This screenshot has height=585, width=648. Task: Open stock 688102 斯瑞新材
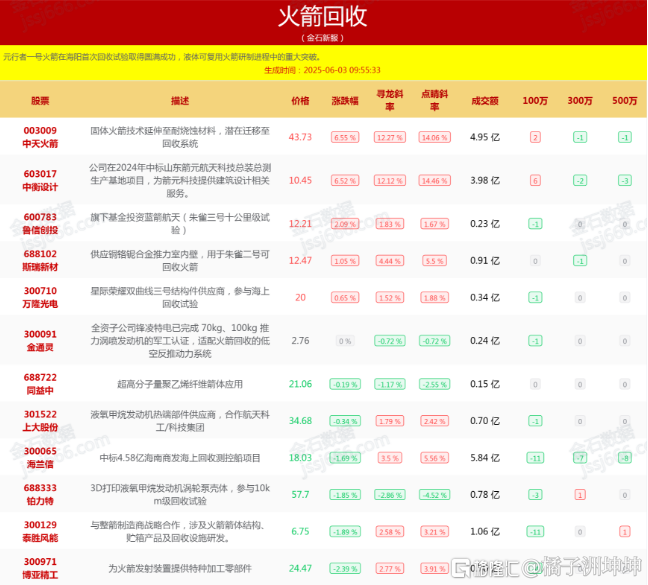click(x=40, y=261)
